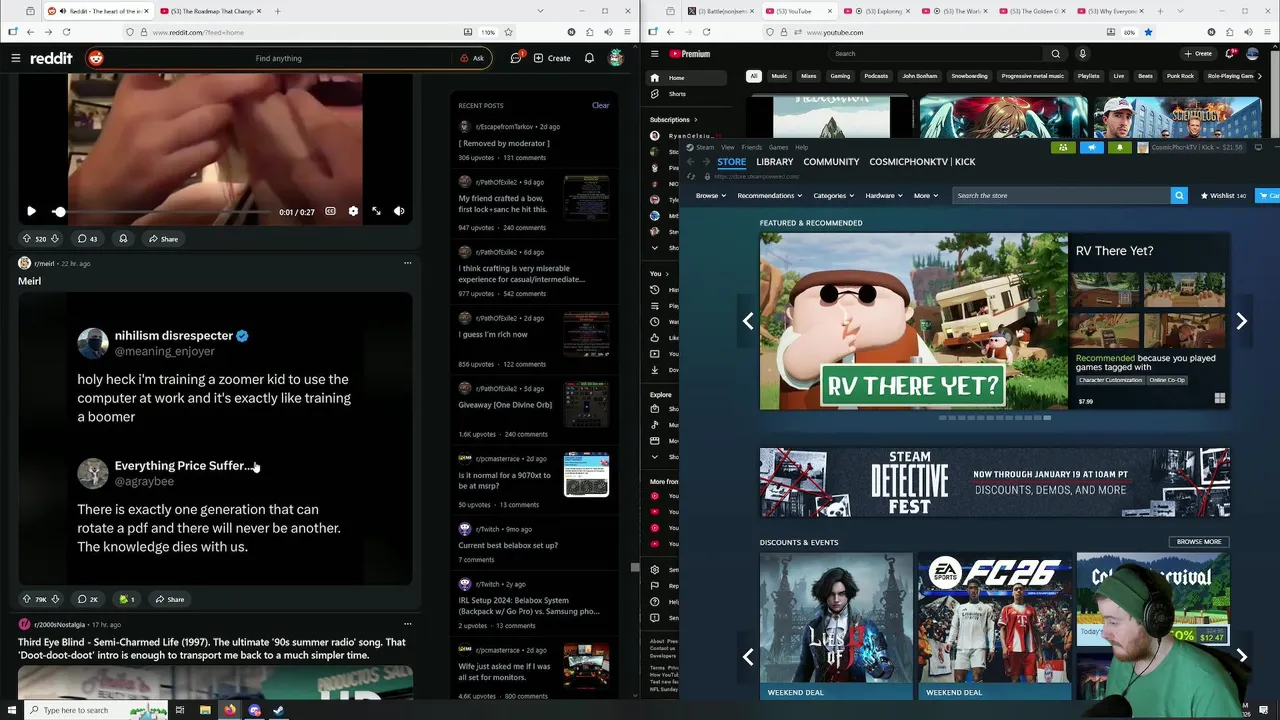Open options menu for r/meirl post
The height and width of the screenshot is (720, 1280).
407,263
